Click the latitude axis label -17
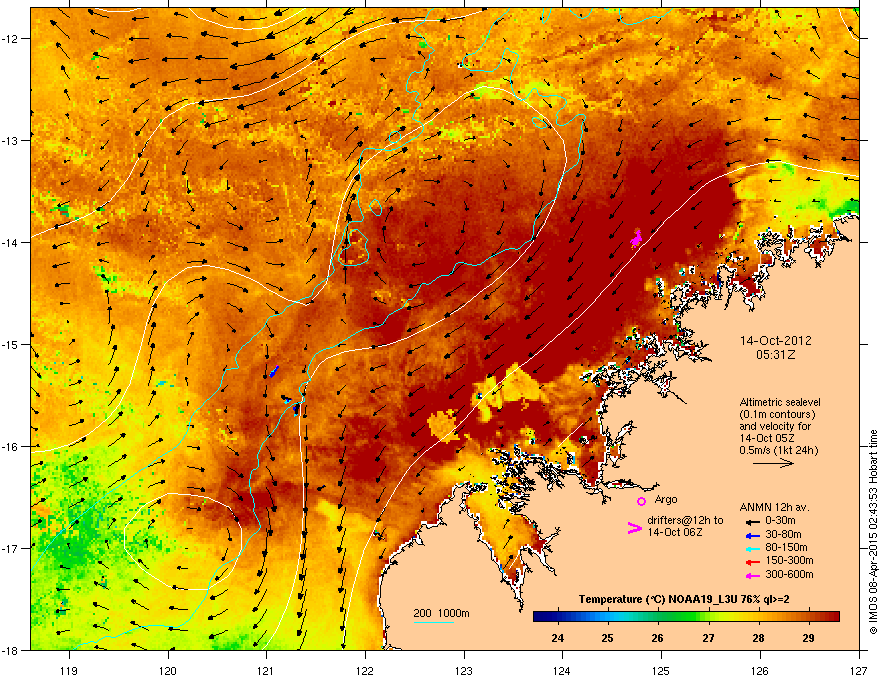Viewport: 880px width, 680px height. (11, 548)
